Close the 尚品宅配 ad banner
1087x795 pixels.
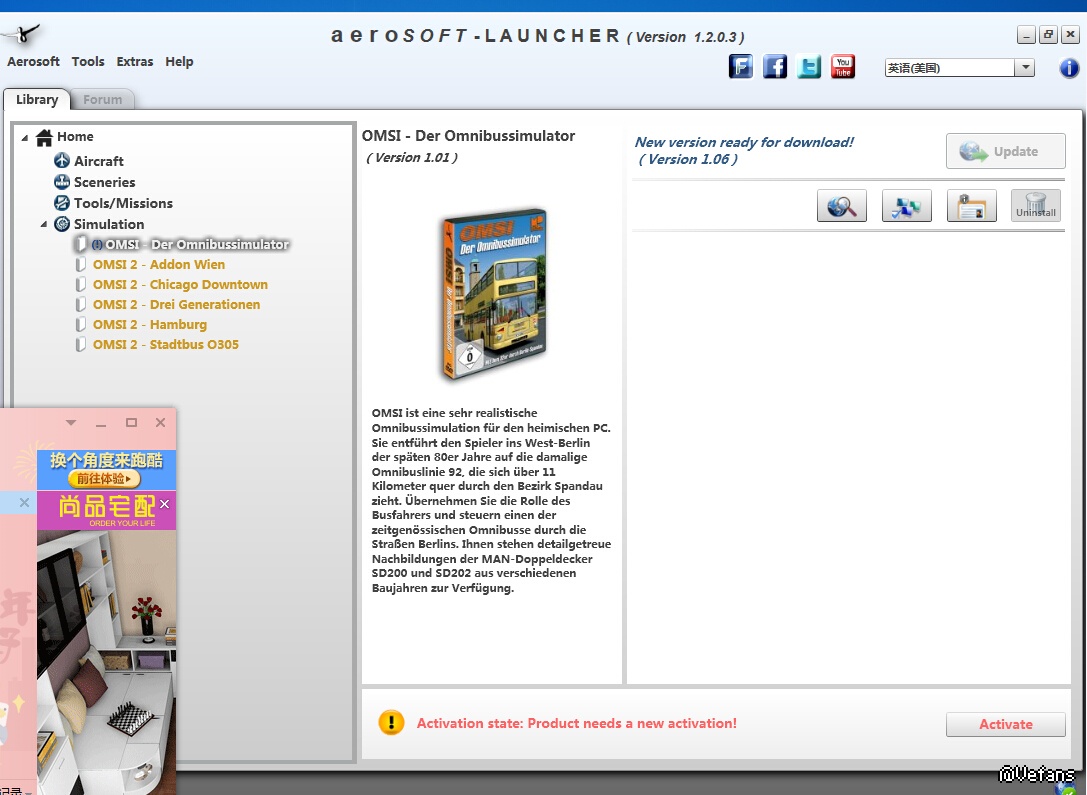164,504
